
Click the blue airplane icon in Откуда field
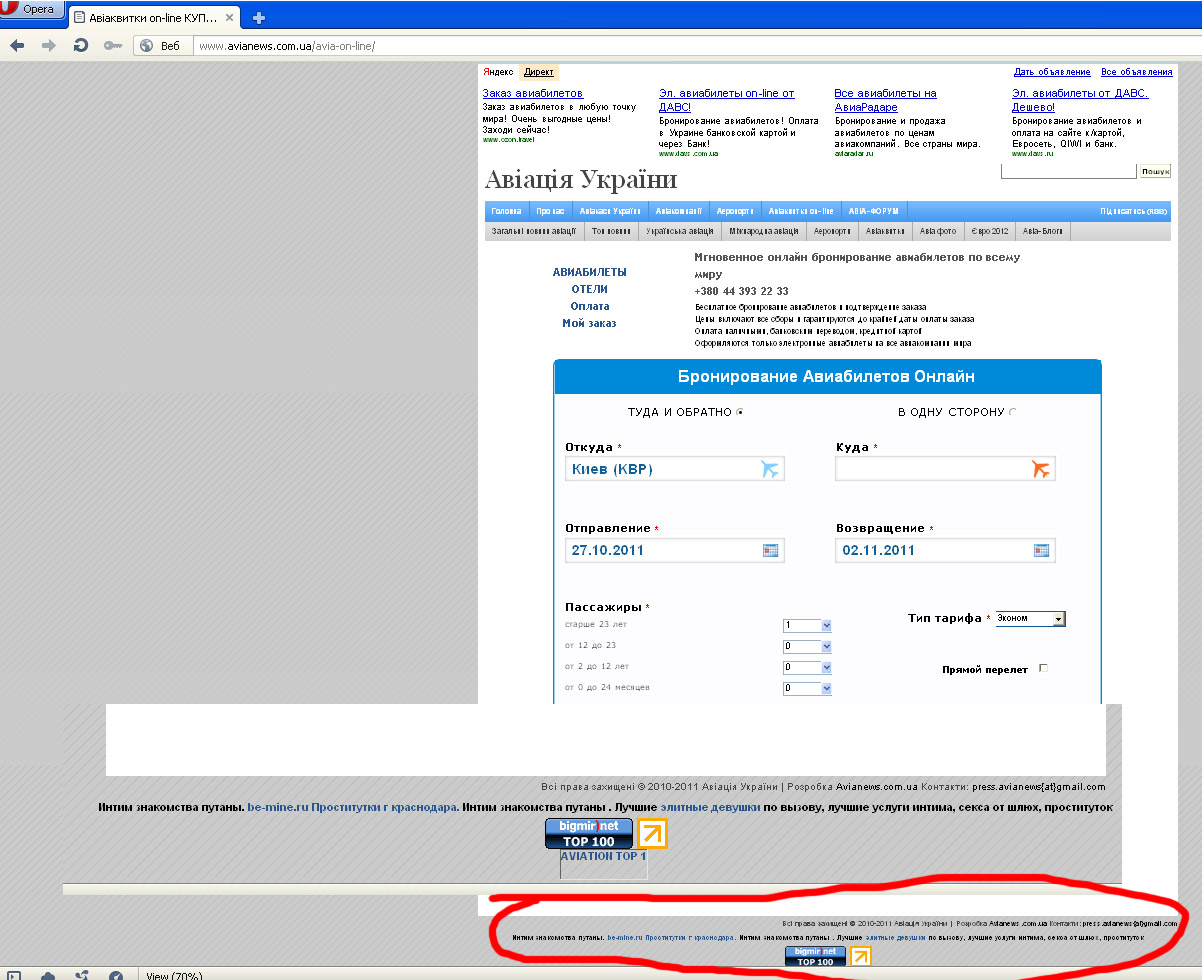coord(769,469)
